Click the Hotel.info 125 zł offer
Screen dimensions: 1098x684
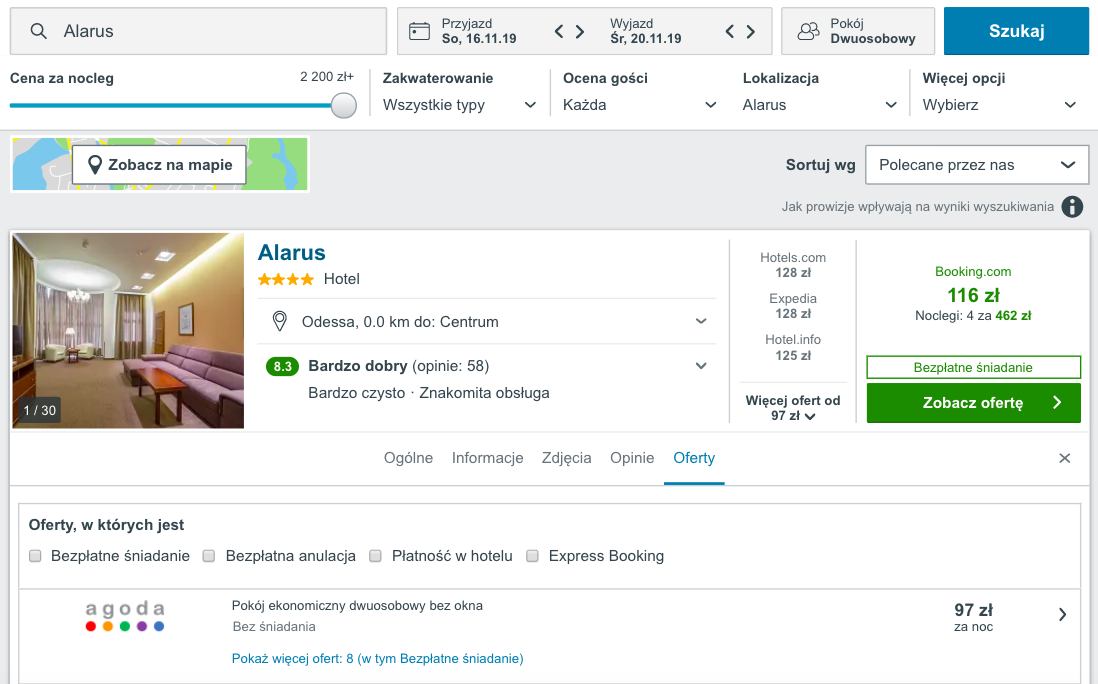[793, 347]
